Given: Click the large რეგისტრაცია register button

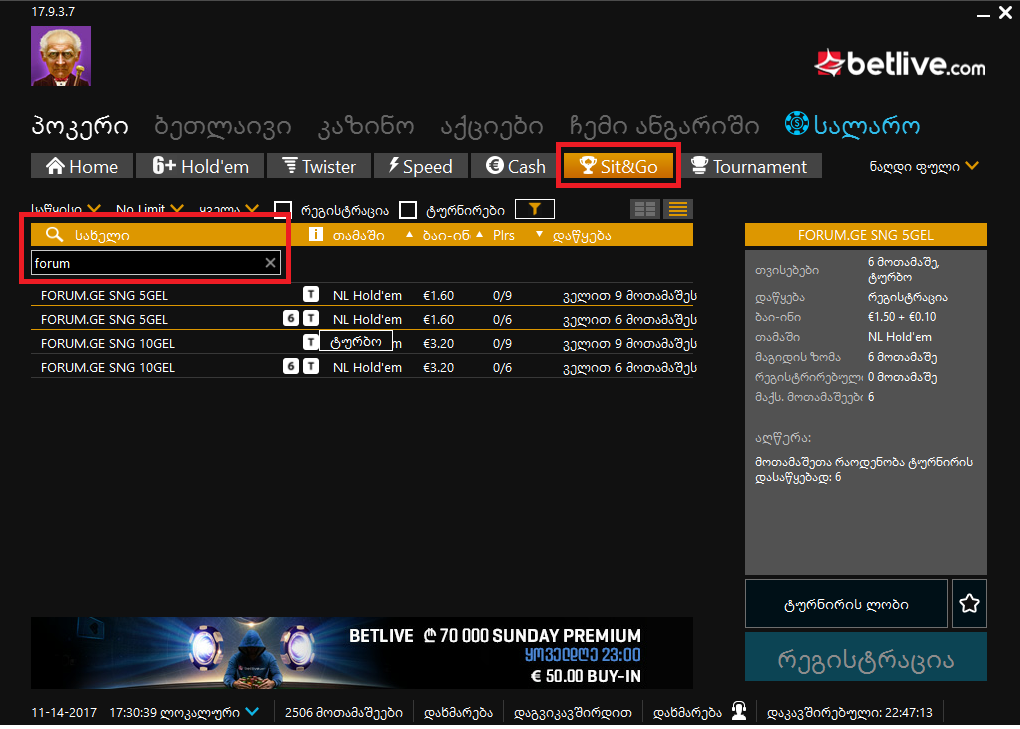Looking at the screenshot, I should pos(866,657).
